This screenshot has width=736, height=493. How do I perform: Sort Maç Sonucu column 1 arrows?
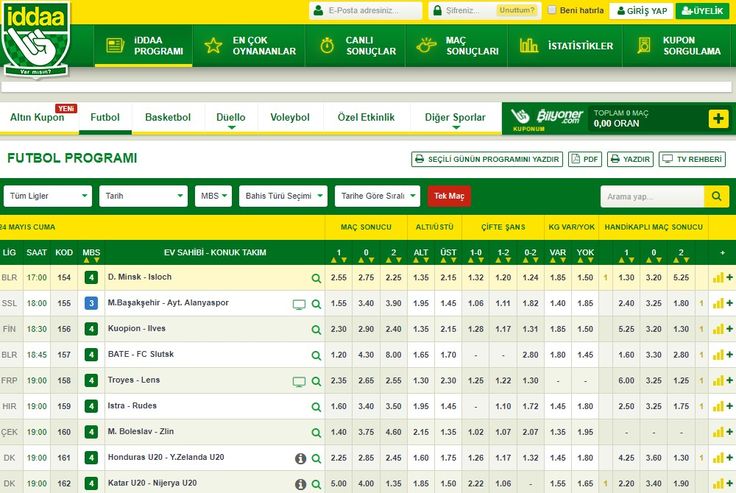[x=338, y=260]
